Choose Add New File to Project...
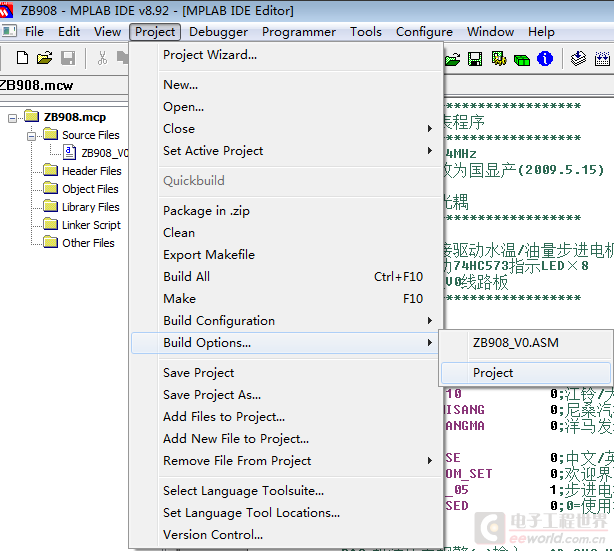 [x=286, y=439]
